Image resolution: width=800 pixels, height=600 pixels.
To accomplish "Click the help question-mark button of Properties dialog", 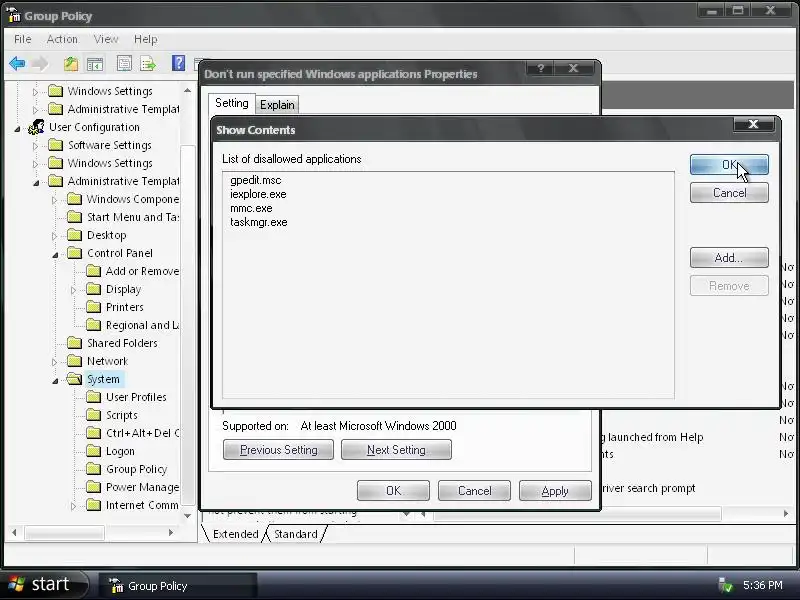I will click(x=541, y=68).
